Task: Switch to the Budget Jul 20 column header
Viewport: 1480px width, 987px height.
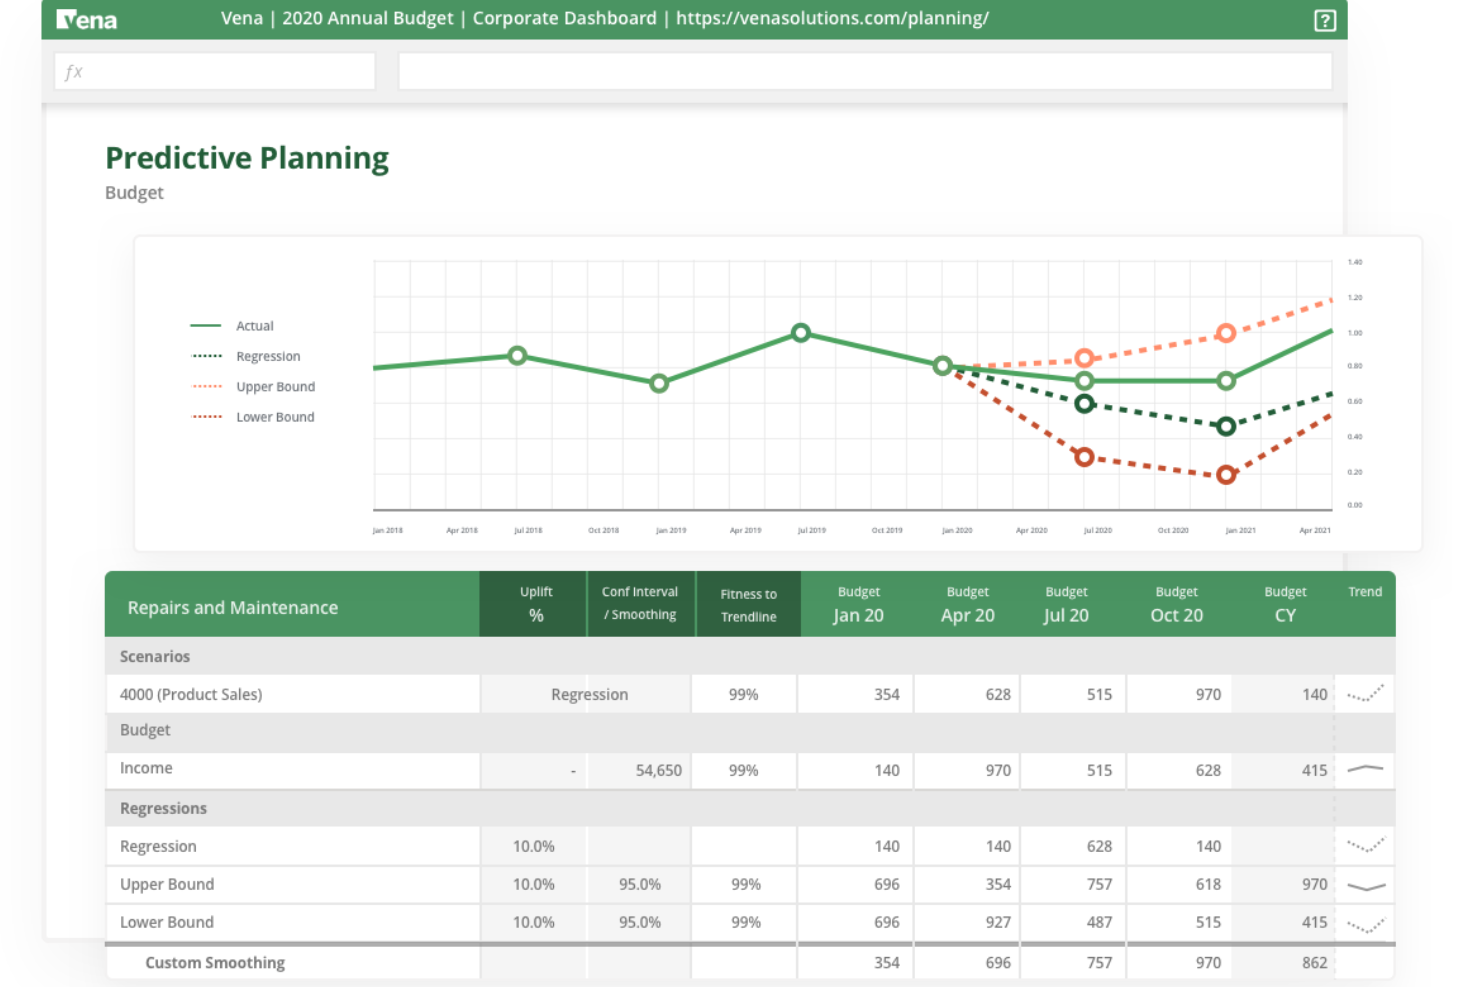Action: point(1066,604)
